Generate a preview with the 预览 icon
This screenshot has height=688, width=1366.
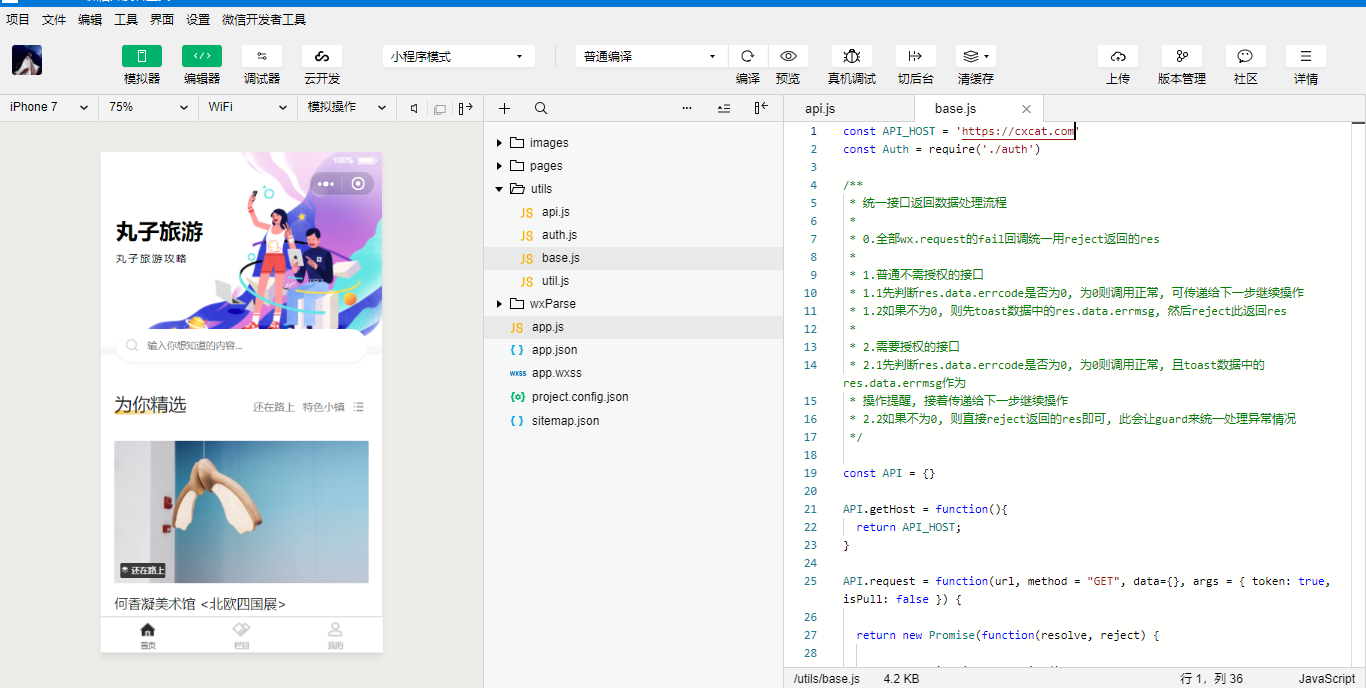tap(788, 56)
